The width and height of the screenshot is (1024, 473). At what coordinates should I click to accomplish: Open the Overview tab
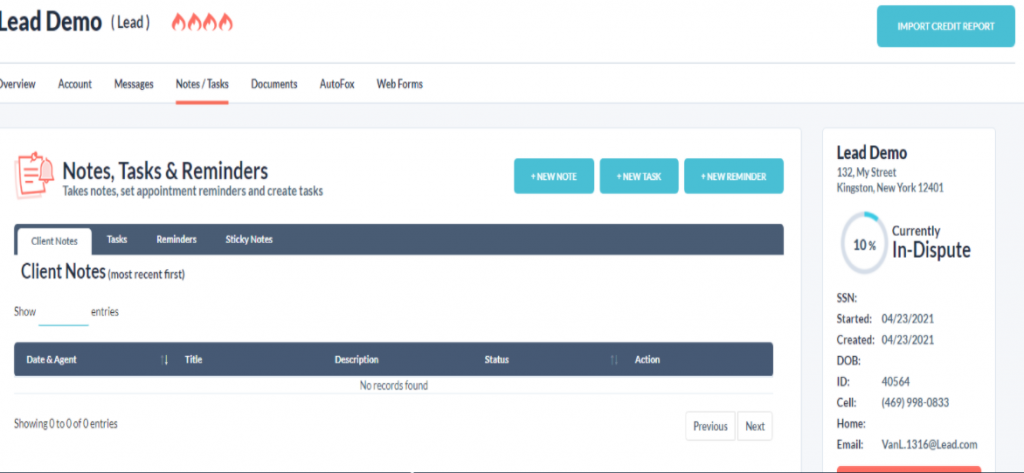16,84
